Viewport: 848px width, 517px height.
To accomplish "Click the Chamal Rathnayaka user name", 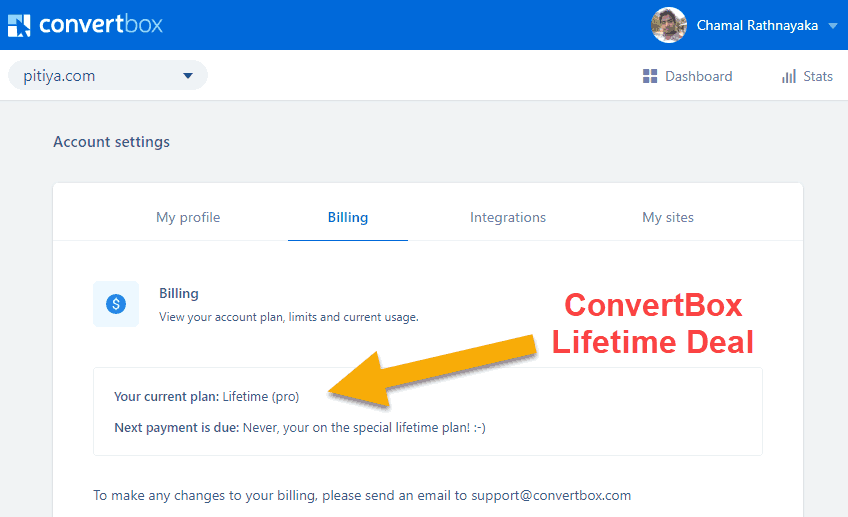I will (x=757, y=25).
